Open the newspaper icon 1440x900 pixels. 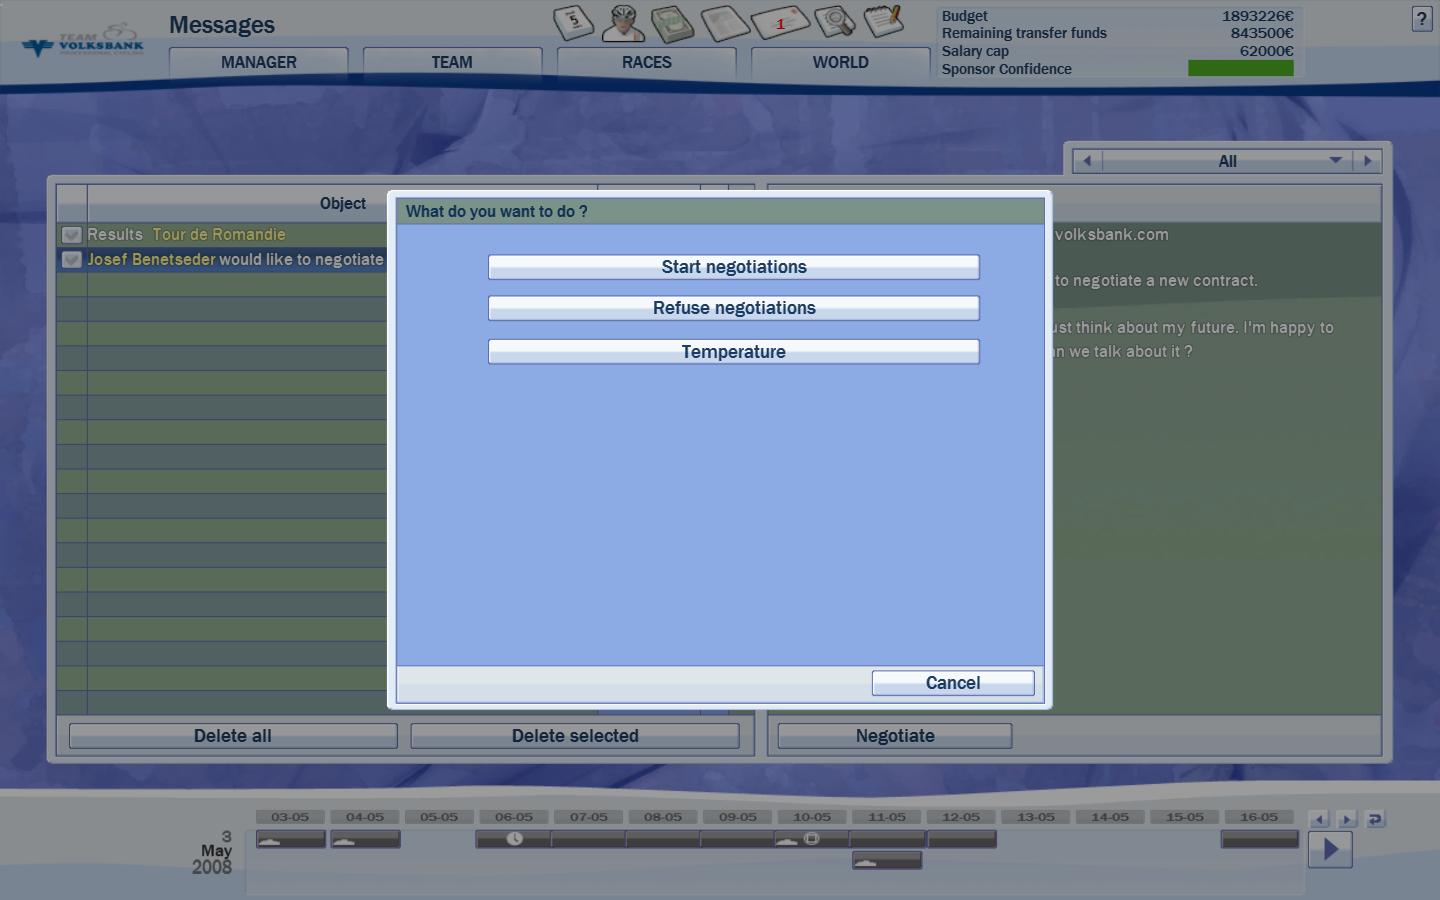point(724,23)
